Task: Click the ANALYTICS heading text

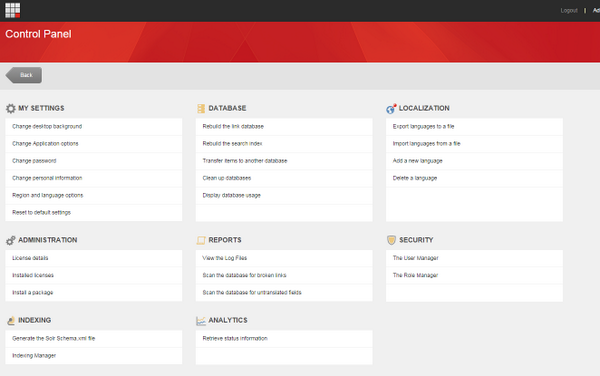Action: point(228,321)
